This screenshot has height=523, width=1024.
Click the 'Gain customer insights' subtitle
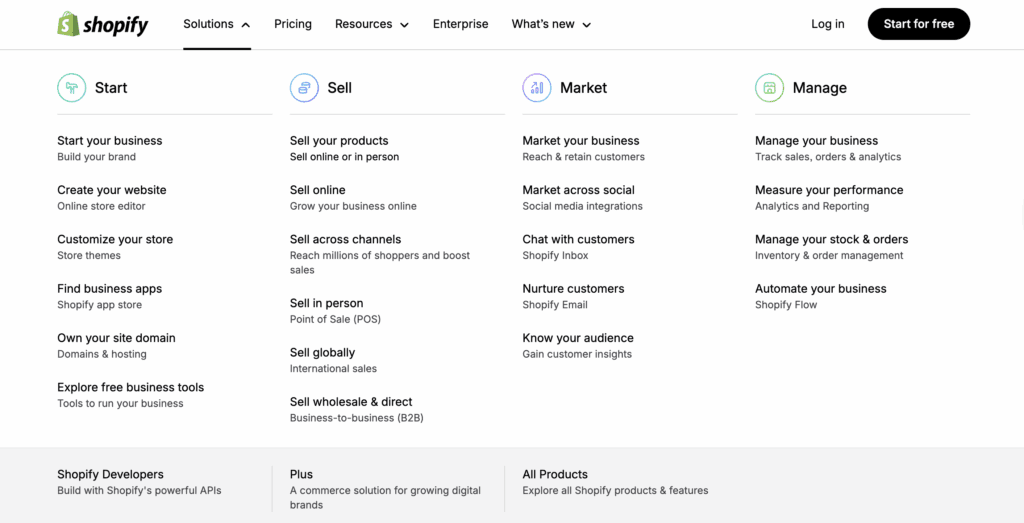coord(577,354)
